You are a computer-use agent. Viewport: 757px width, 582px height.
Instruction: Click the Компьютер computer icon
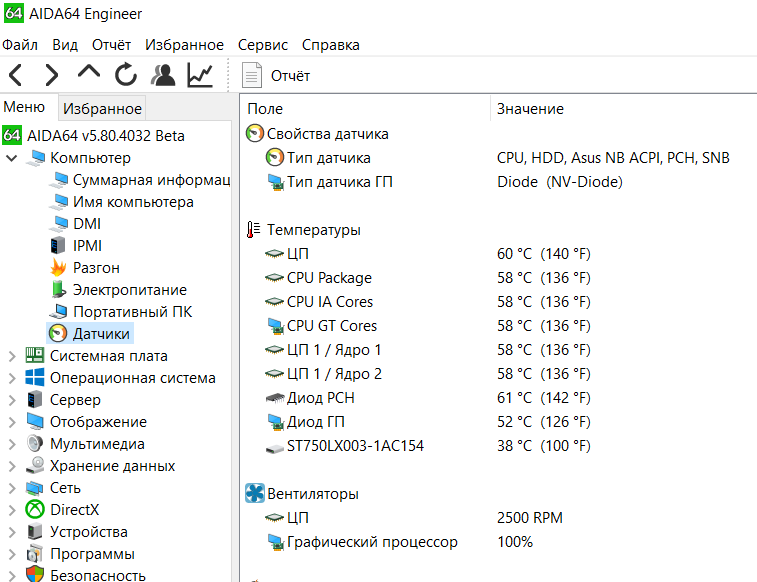[x=35, y=158]
